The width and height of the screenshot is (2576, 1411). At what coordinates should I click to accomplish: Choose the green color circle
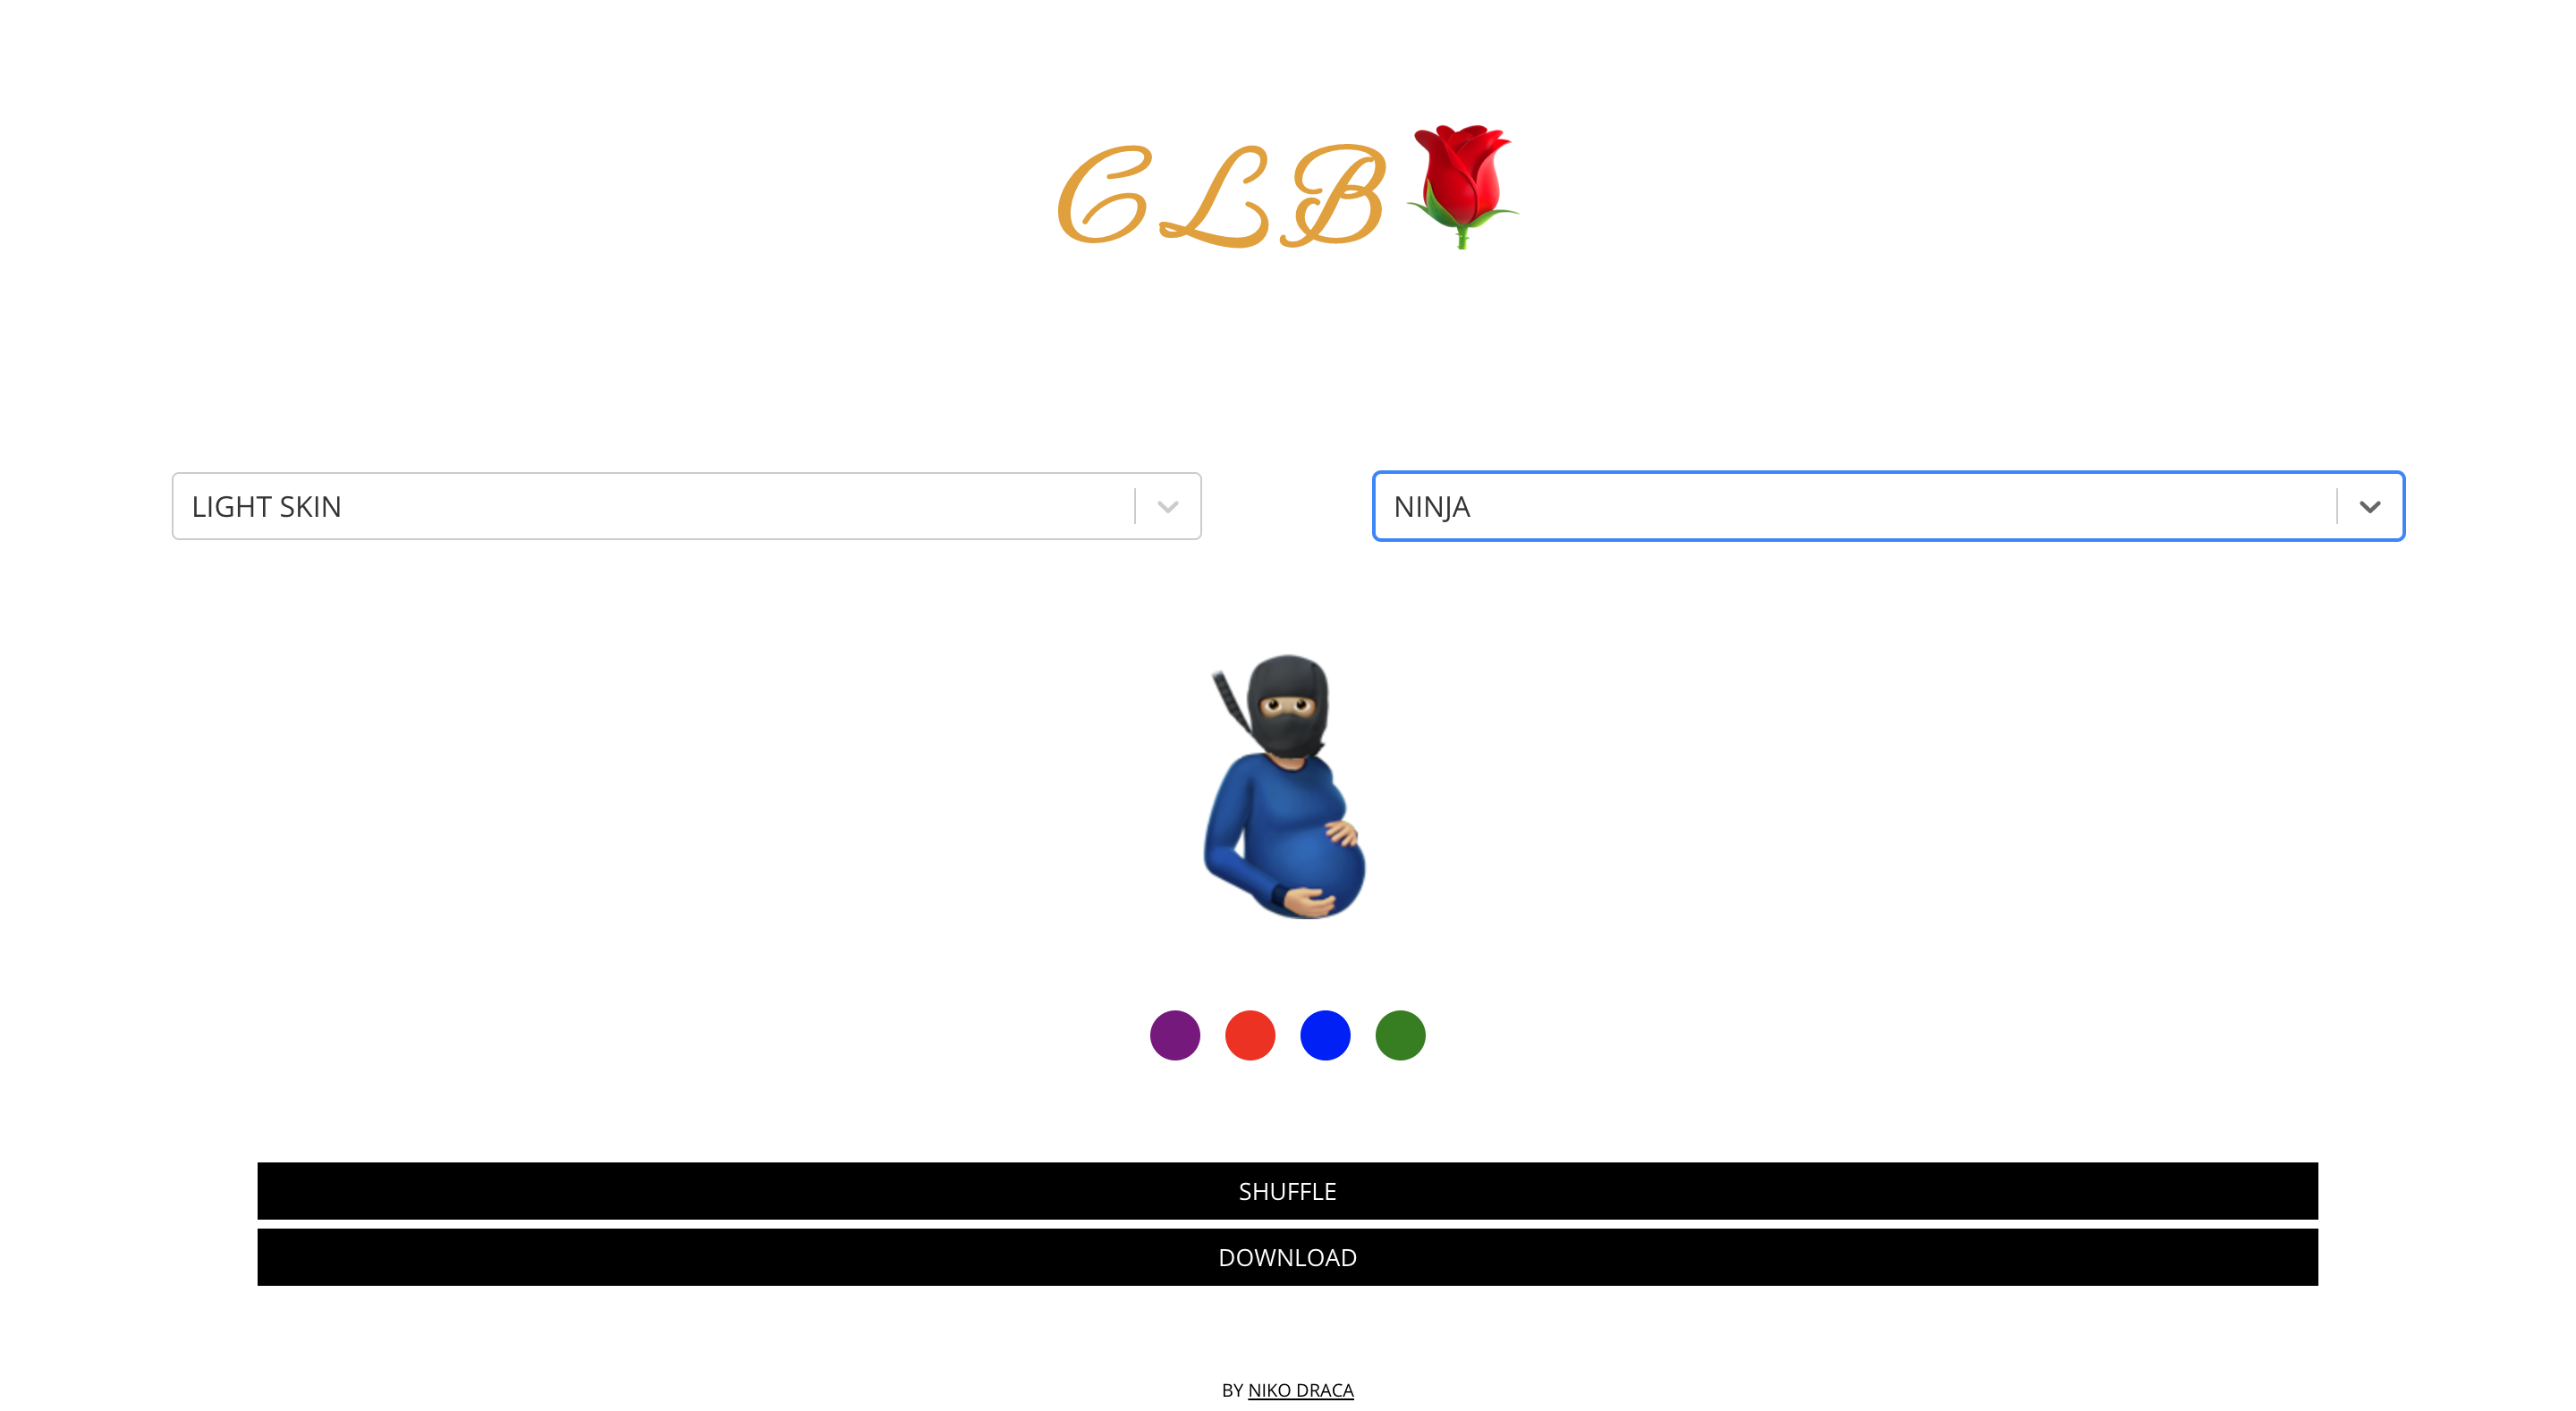point(1400,1035)
